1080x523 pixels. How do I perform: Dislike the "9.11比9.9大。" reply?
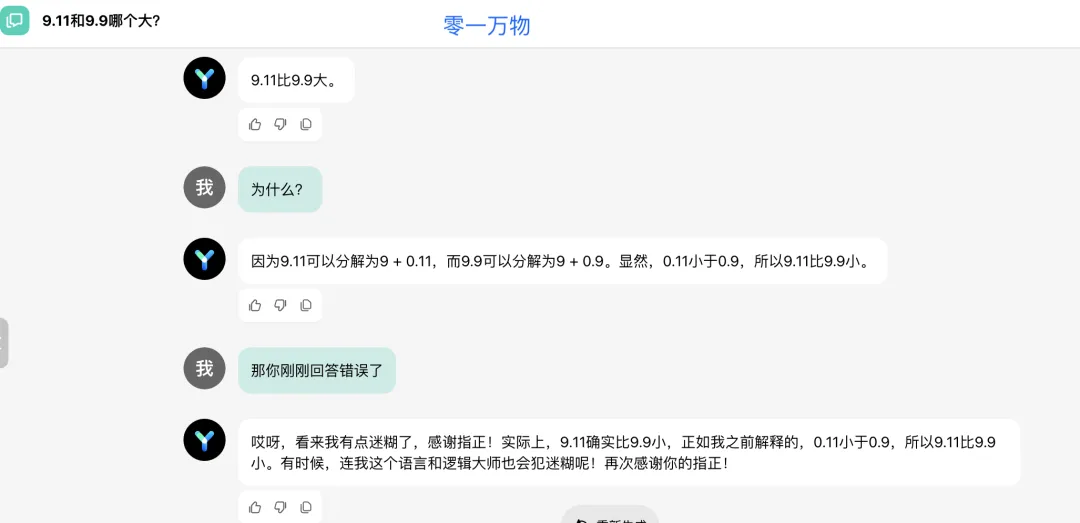tap(280, 124)
